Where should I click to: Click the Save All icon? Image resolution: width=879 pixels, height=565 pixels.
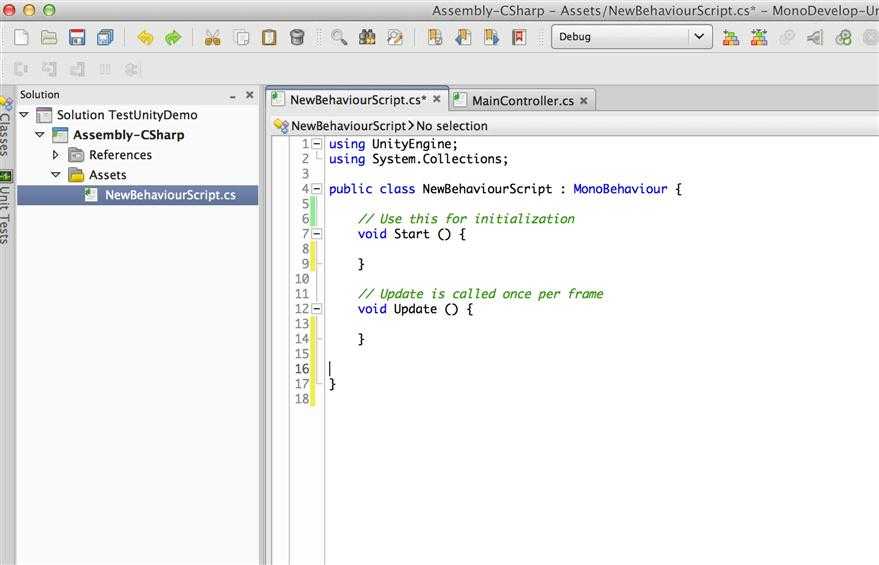click(105, 37)
